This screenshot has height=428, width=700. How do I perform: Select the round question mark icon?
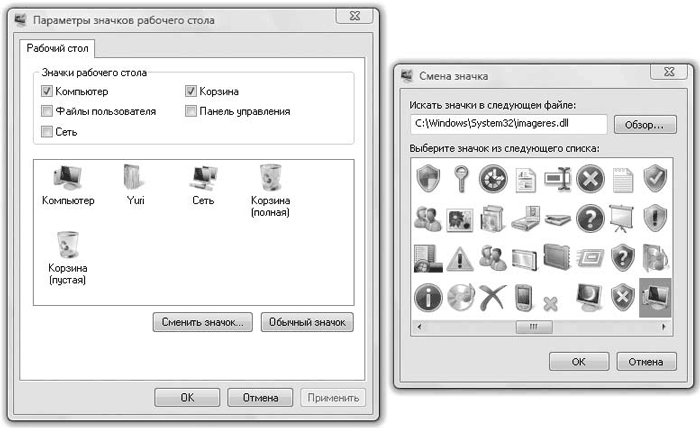click(591, 218)
